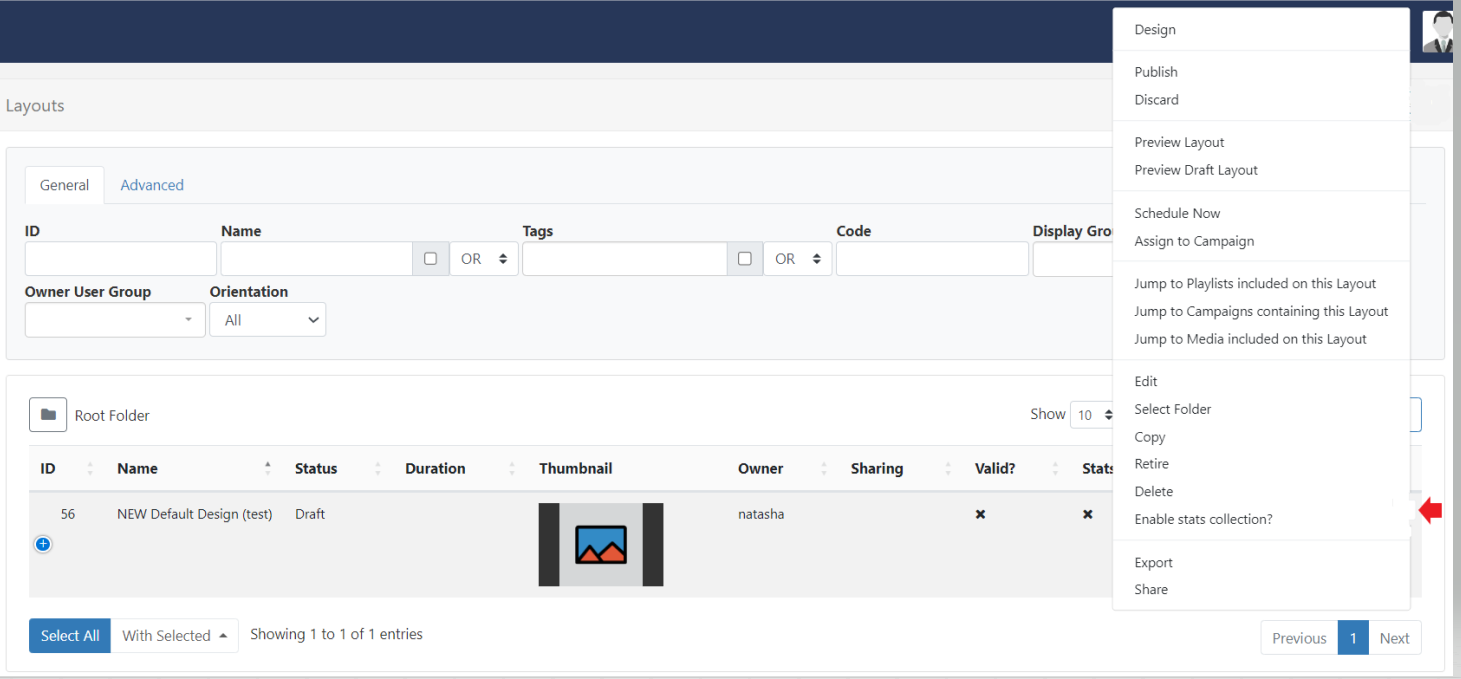Viewport: 1461px width, 679px height.
Task: Click the Name filter field
Action: (317, 258)
